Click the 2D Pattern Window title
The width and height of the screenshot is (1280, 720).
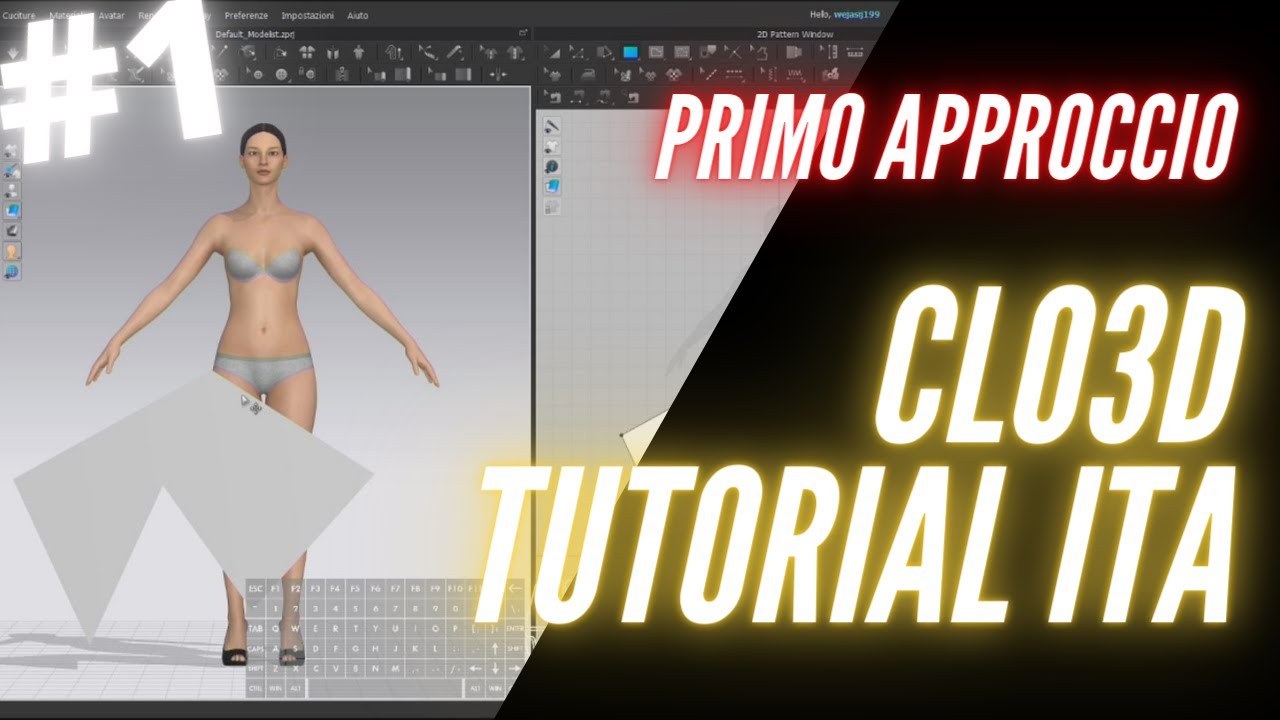tap(797, 34)
